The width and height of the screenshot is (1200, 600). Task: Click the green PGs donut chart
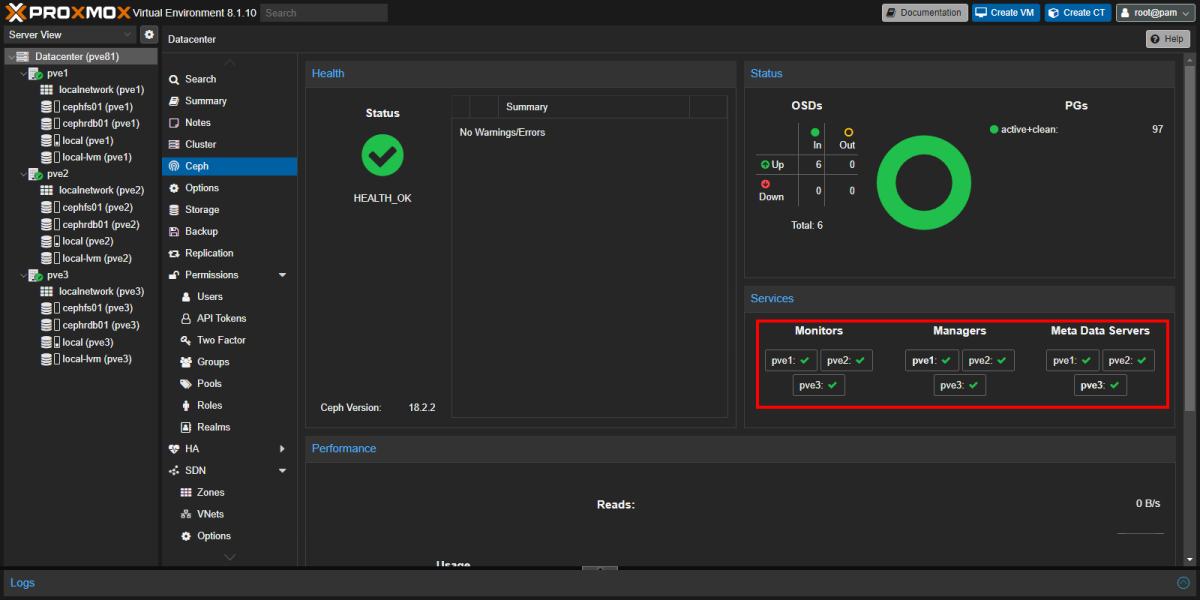(x=924, y=184)
